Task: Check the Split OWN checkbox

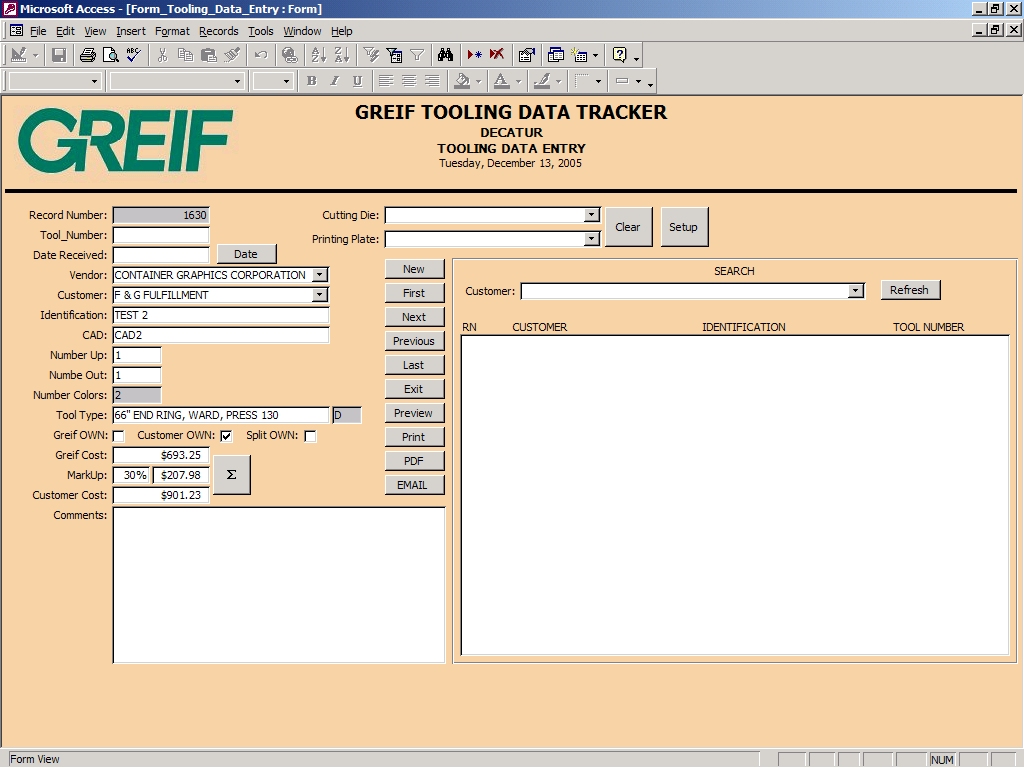Action: click(x=310, y=436)
